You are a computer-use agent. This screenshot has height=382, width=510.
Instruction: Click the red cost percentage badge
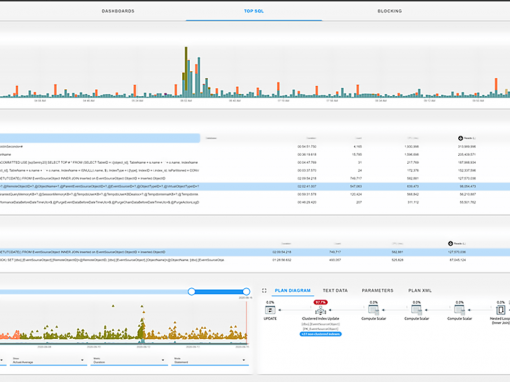[x=320, y=302]
